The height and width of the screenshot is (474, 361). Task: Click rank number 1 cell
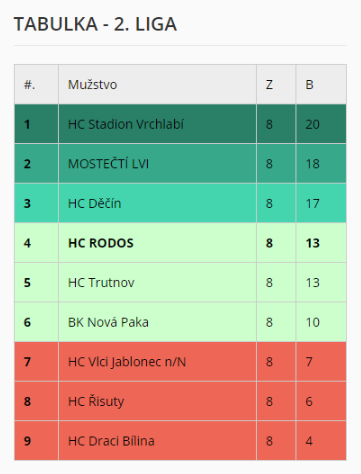[x=36, y=124]
